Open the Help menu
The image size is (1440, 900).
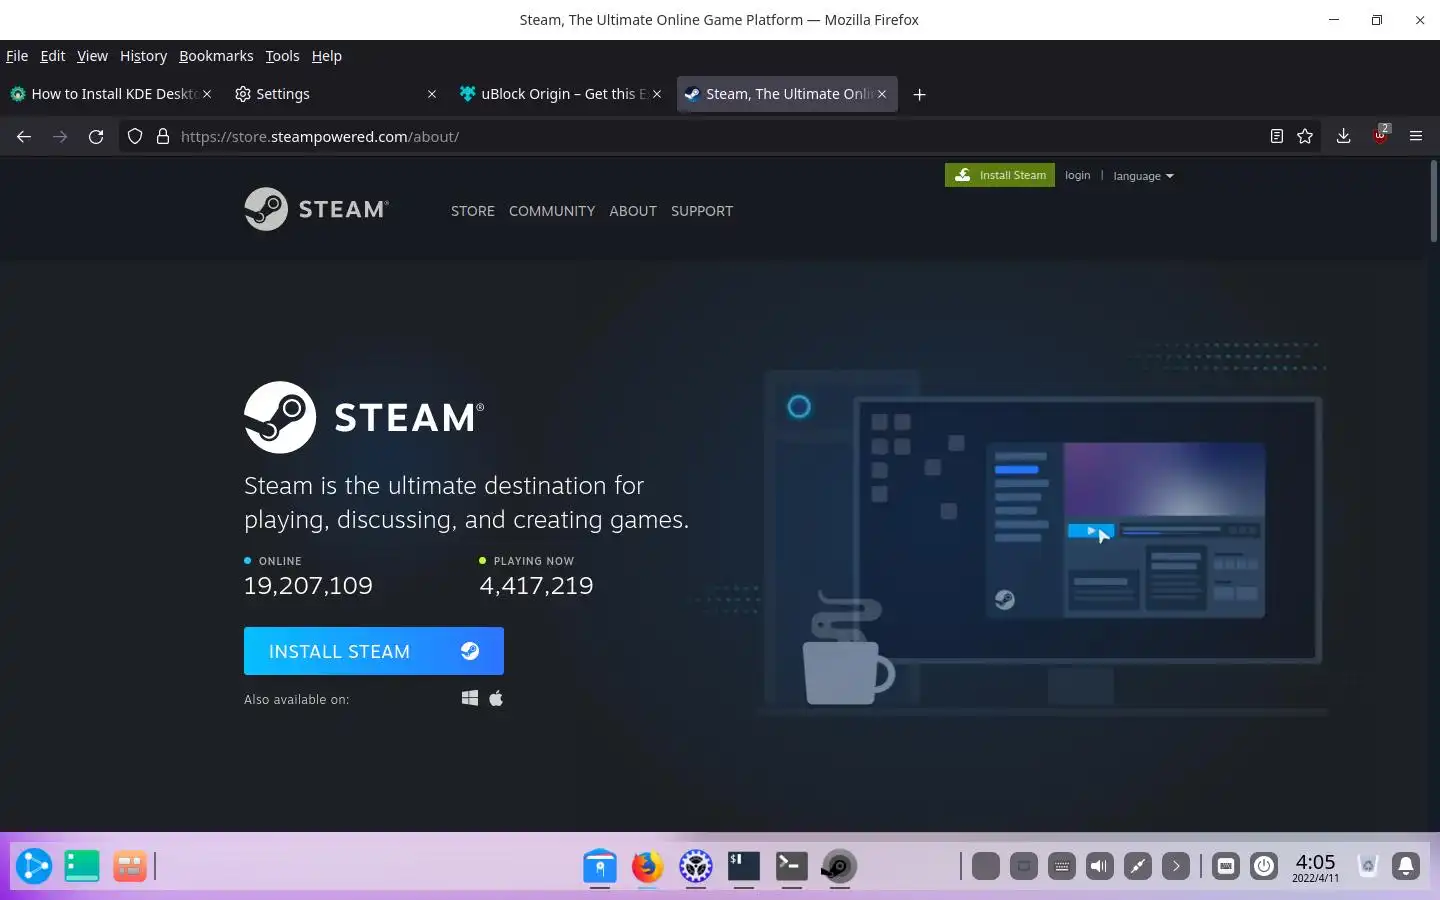click(x=326, y=56)
